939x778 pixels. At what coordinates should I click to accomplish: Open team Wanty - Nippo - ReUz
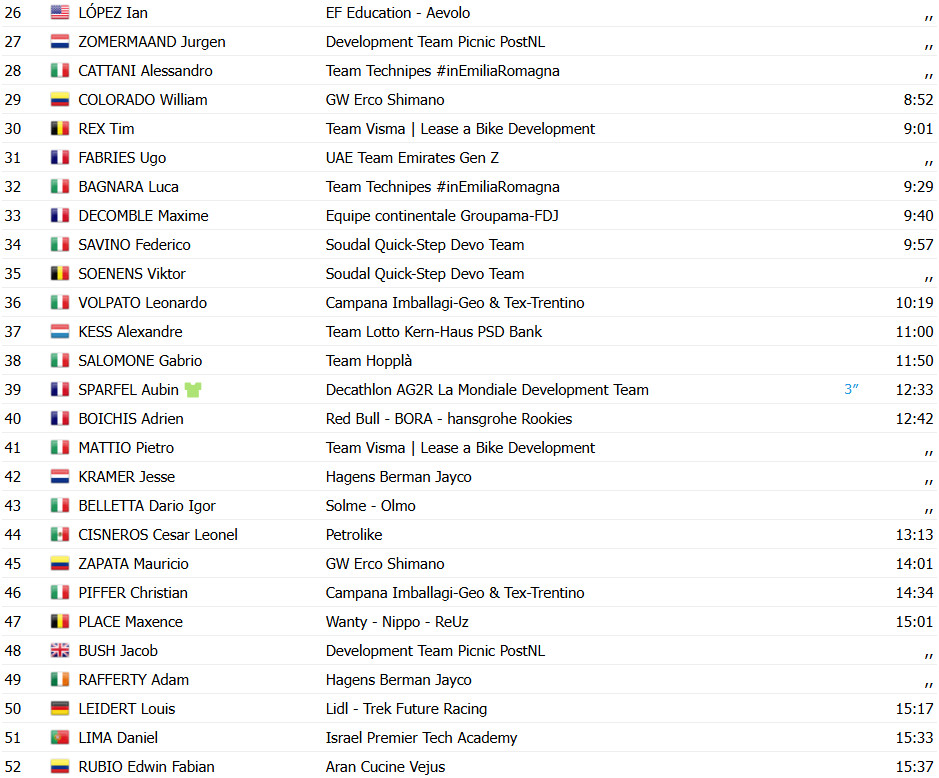pos(396,622)
